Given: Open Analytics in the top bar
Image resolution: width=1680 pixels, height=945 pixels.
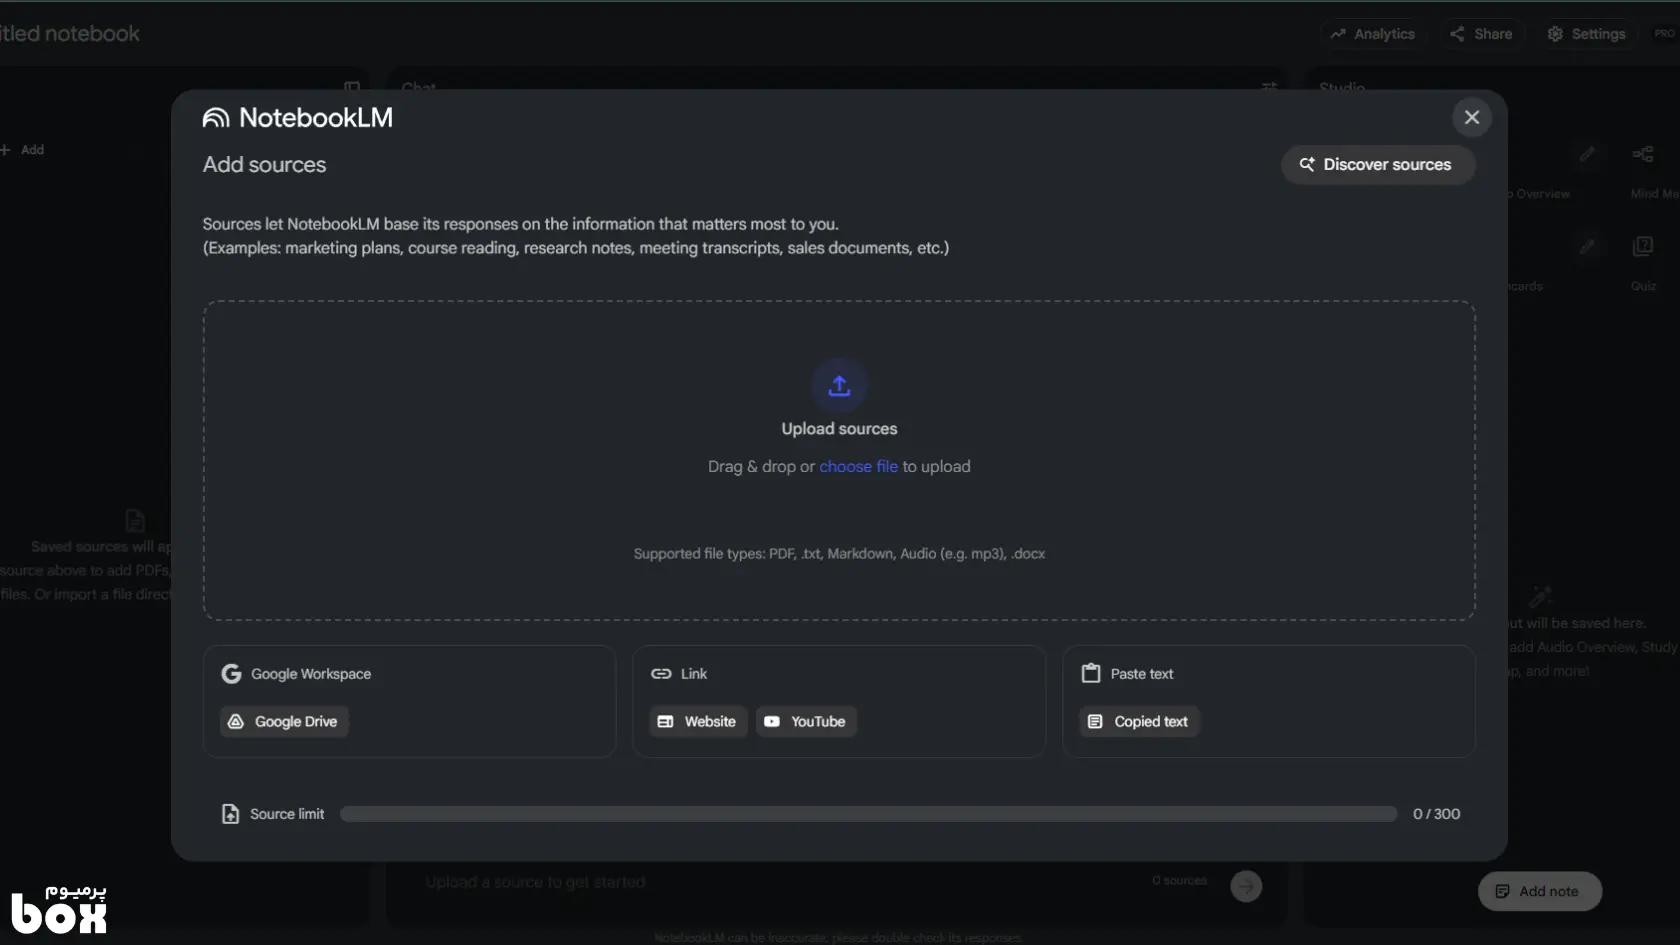Looking at the screenshot, I should [1372, 34].
